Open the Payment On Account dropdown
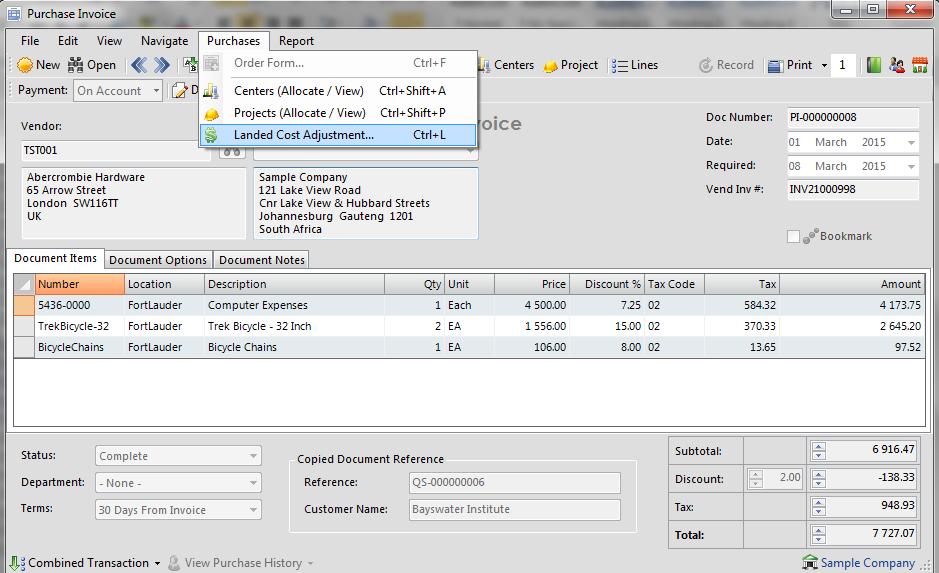Screen dimensions: 939x573 coord(155,91)
